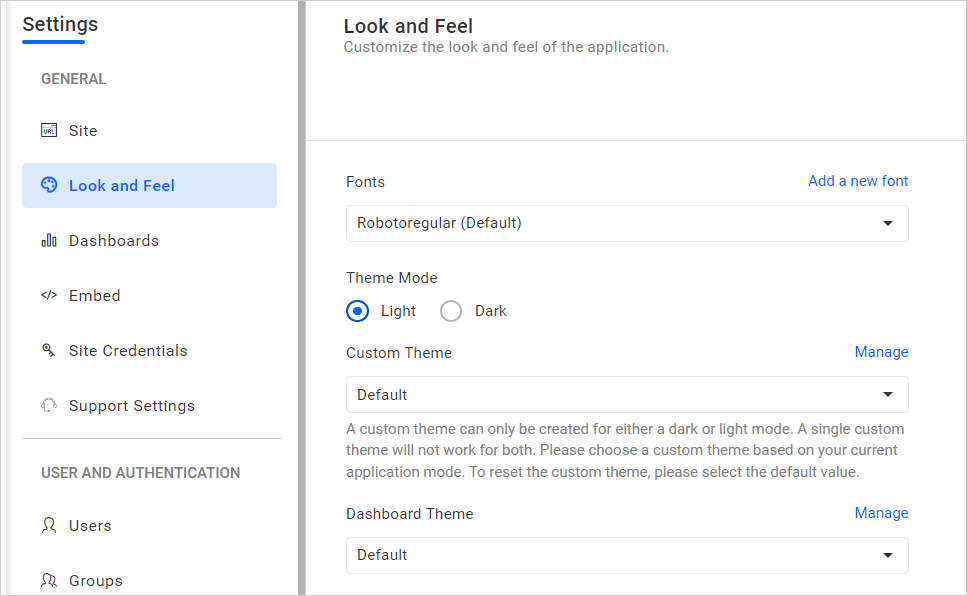Open the Dashboard Theme dropdown

tap(627, 555)
